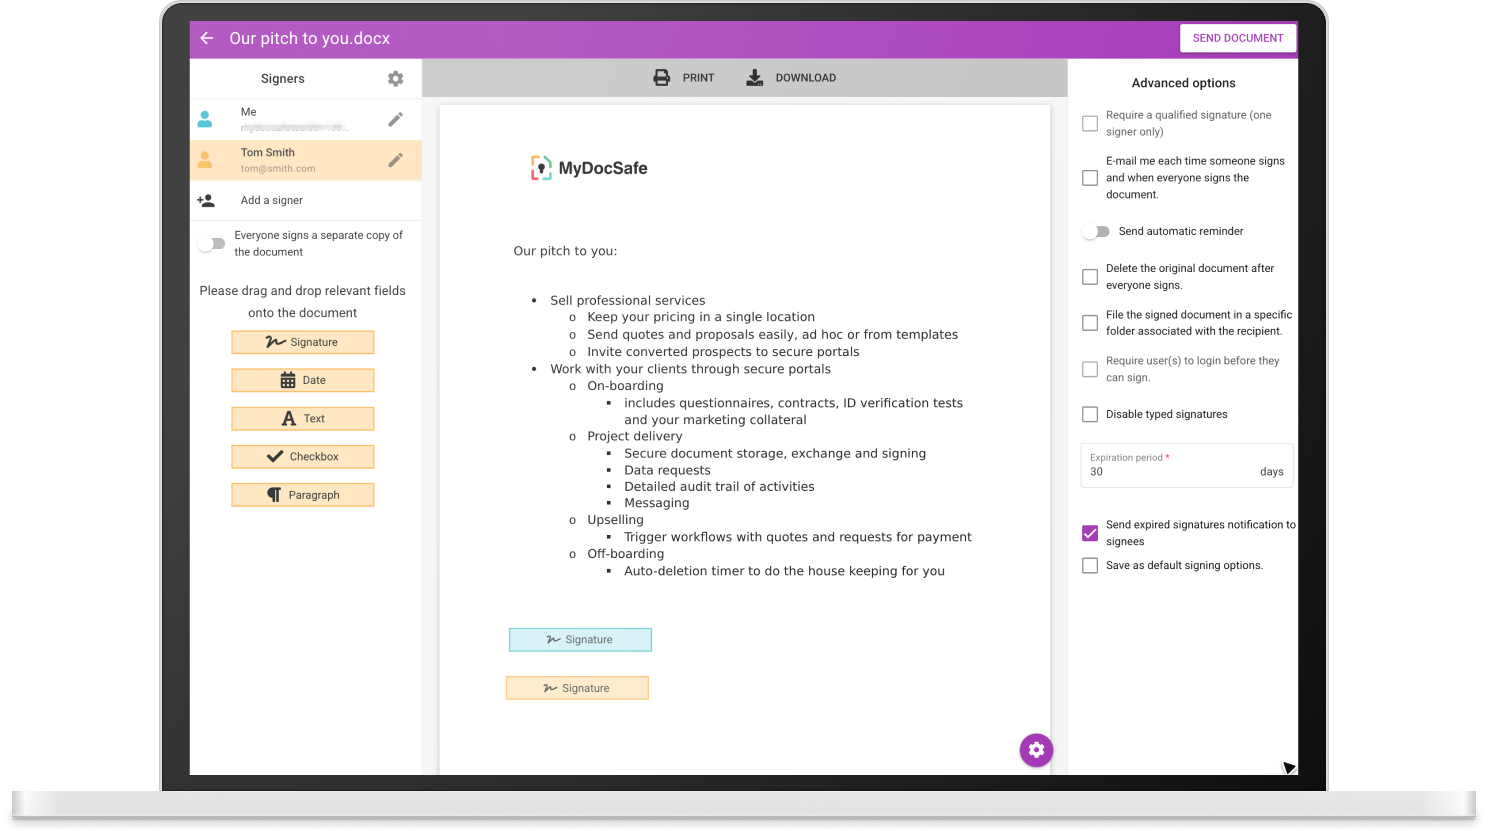Open the Signers settings gear icon
The image size is (1488, 831).
(x=395, y=78)
